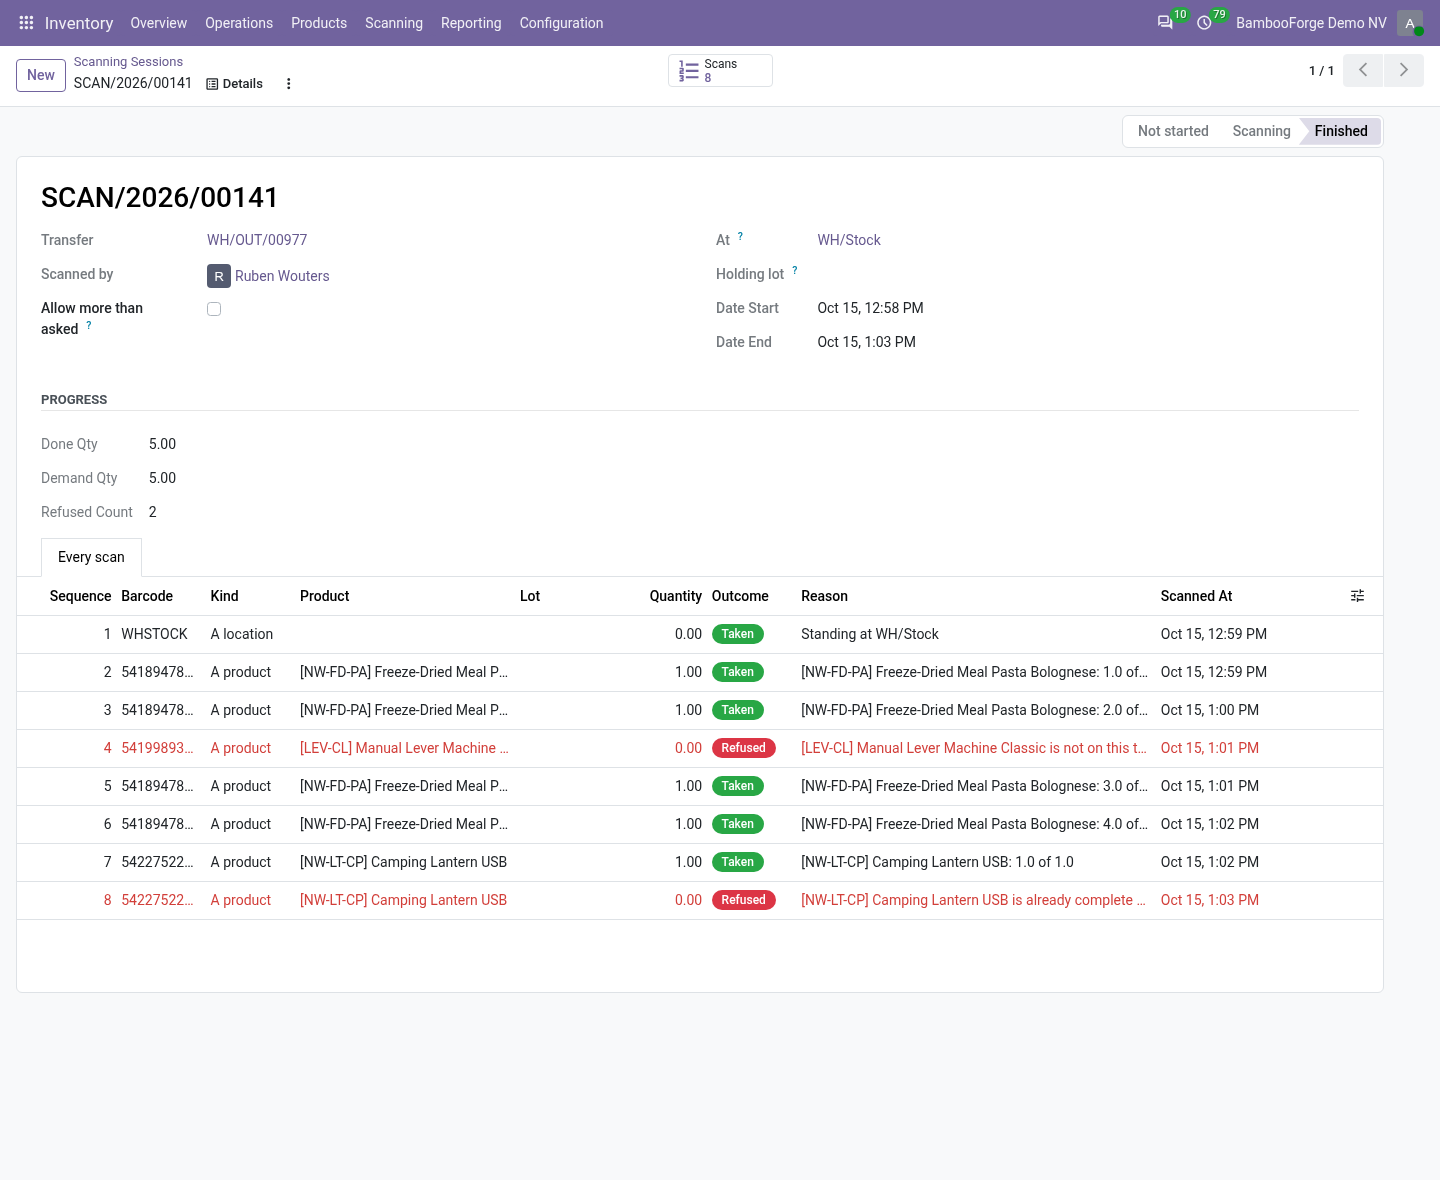The width and height of the screenshot is (1440, 1180).
Task: Click the Refused badge for Manual Lever Machine
Action: [x=744, y=748]
